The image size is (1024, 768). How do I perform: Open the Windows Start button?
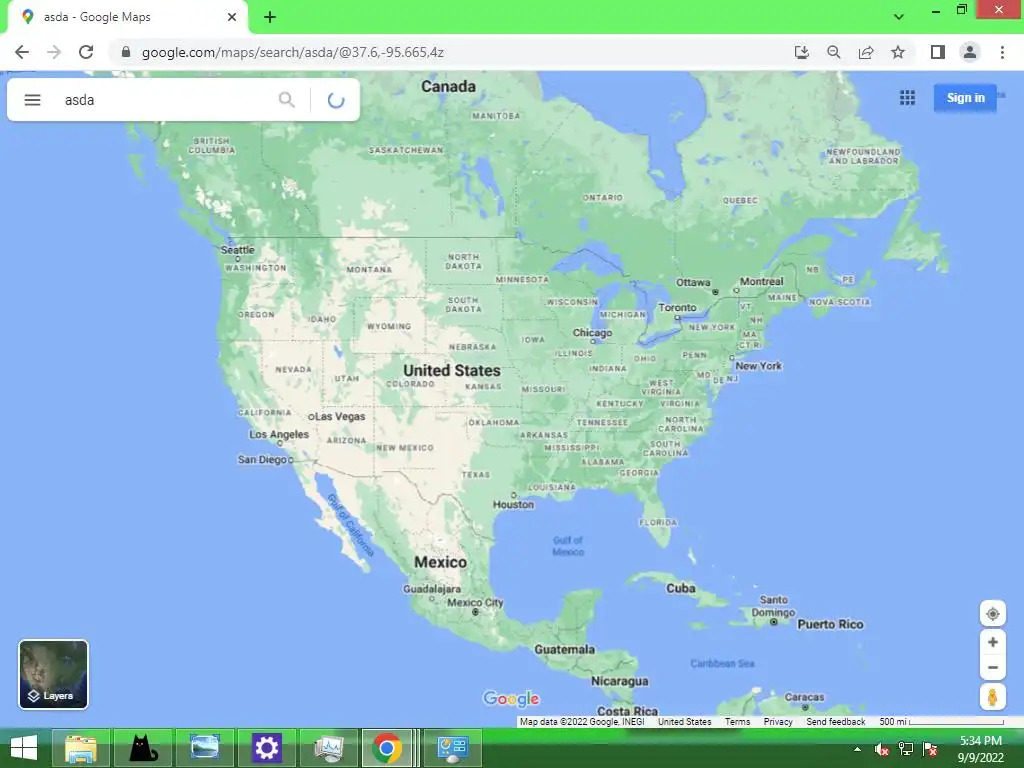[24, 748]
